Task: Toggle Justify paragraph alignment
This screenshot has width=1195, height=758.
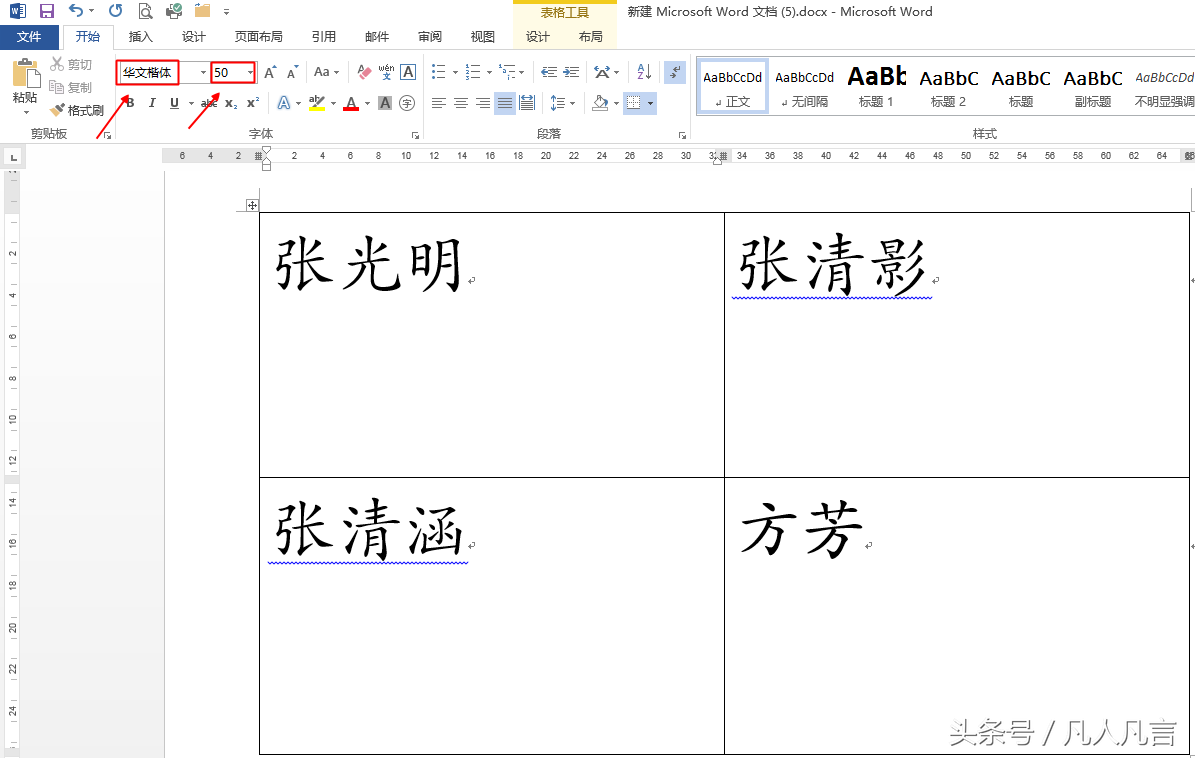Action: click(x=505, y=103)
